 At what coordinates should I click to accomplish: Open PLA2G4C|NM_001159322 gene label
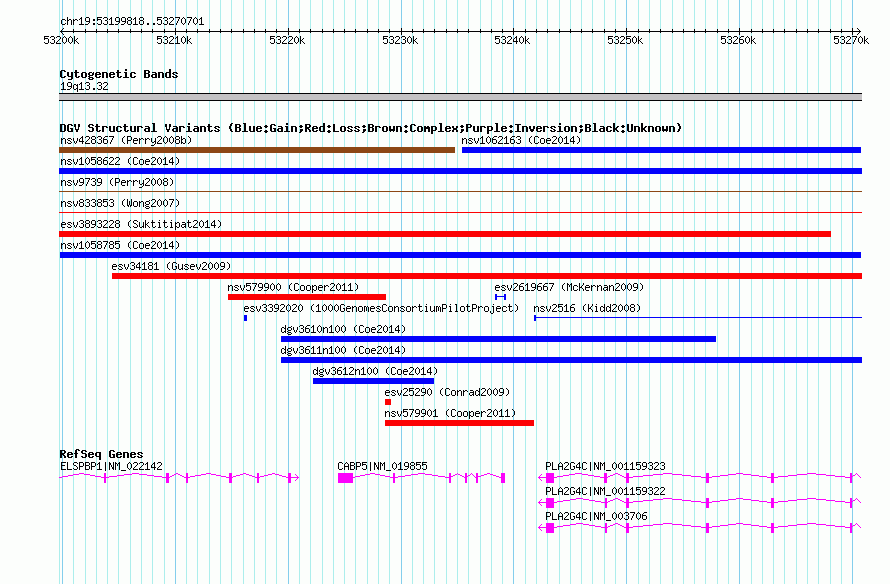[x=605, y=491]
